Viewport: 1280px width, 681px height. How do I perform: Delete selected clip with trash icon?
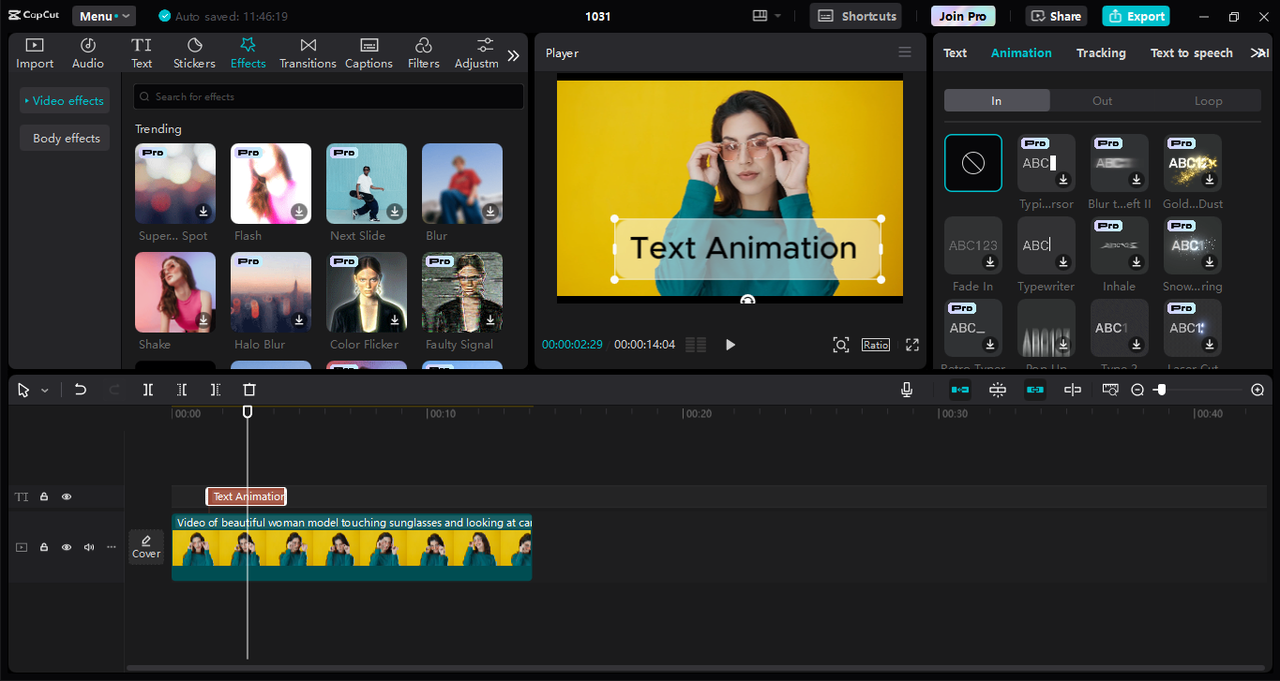point(250,390)
